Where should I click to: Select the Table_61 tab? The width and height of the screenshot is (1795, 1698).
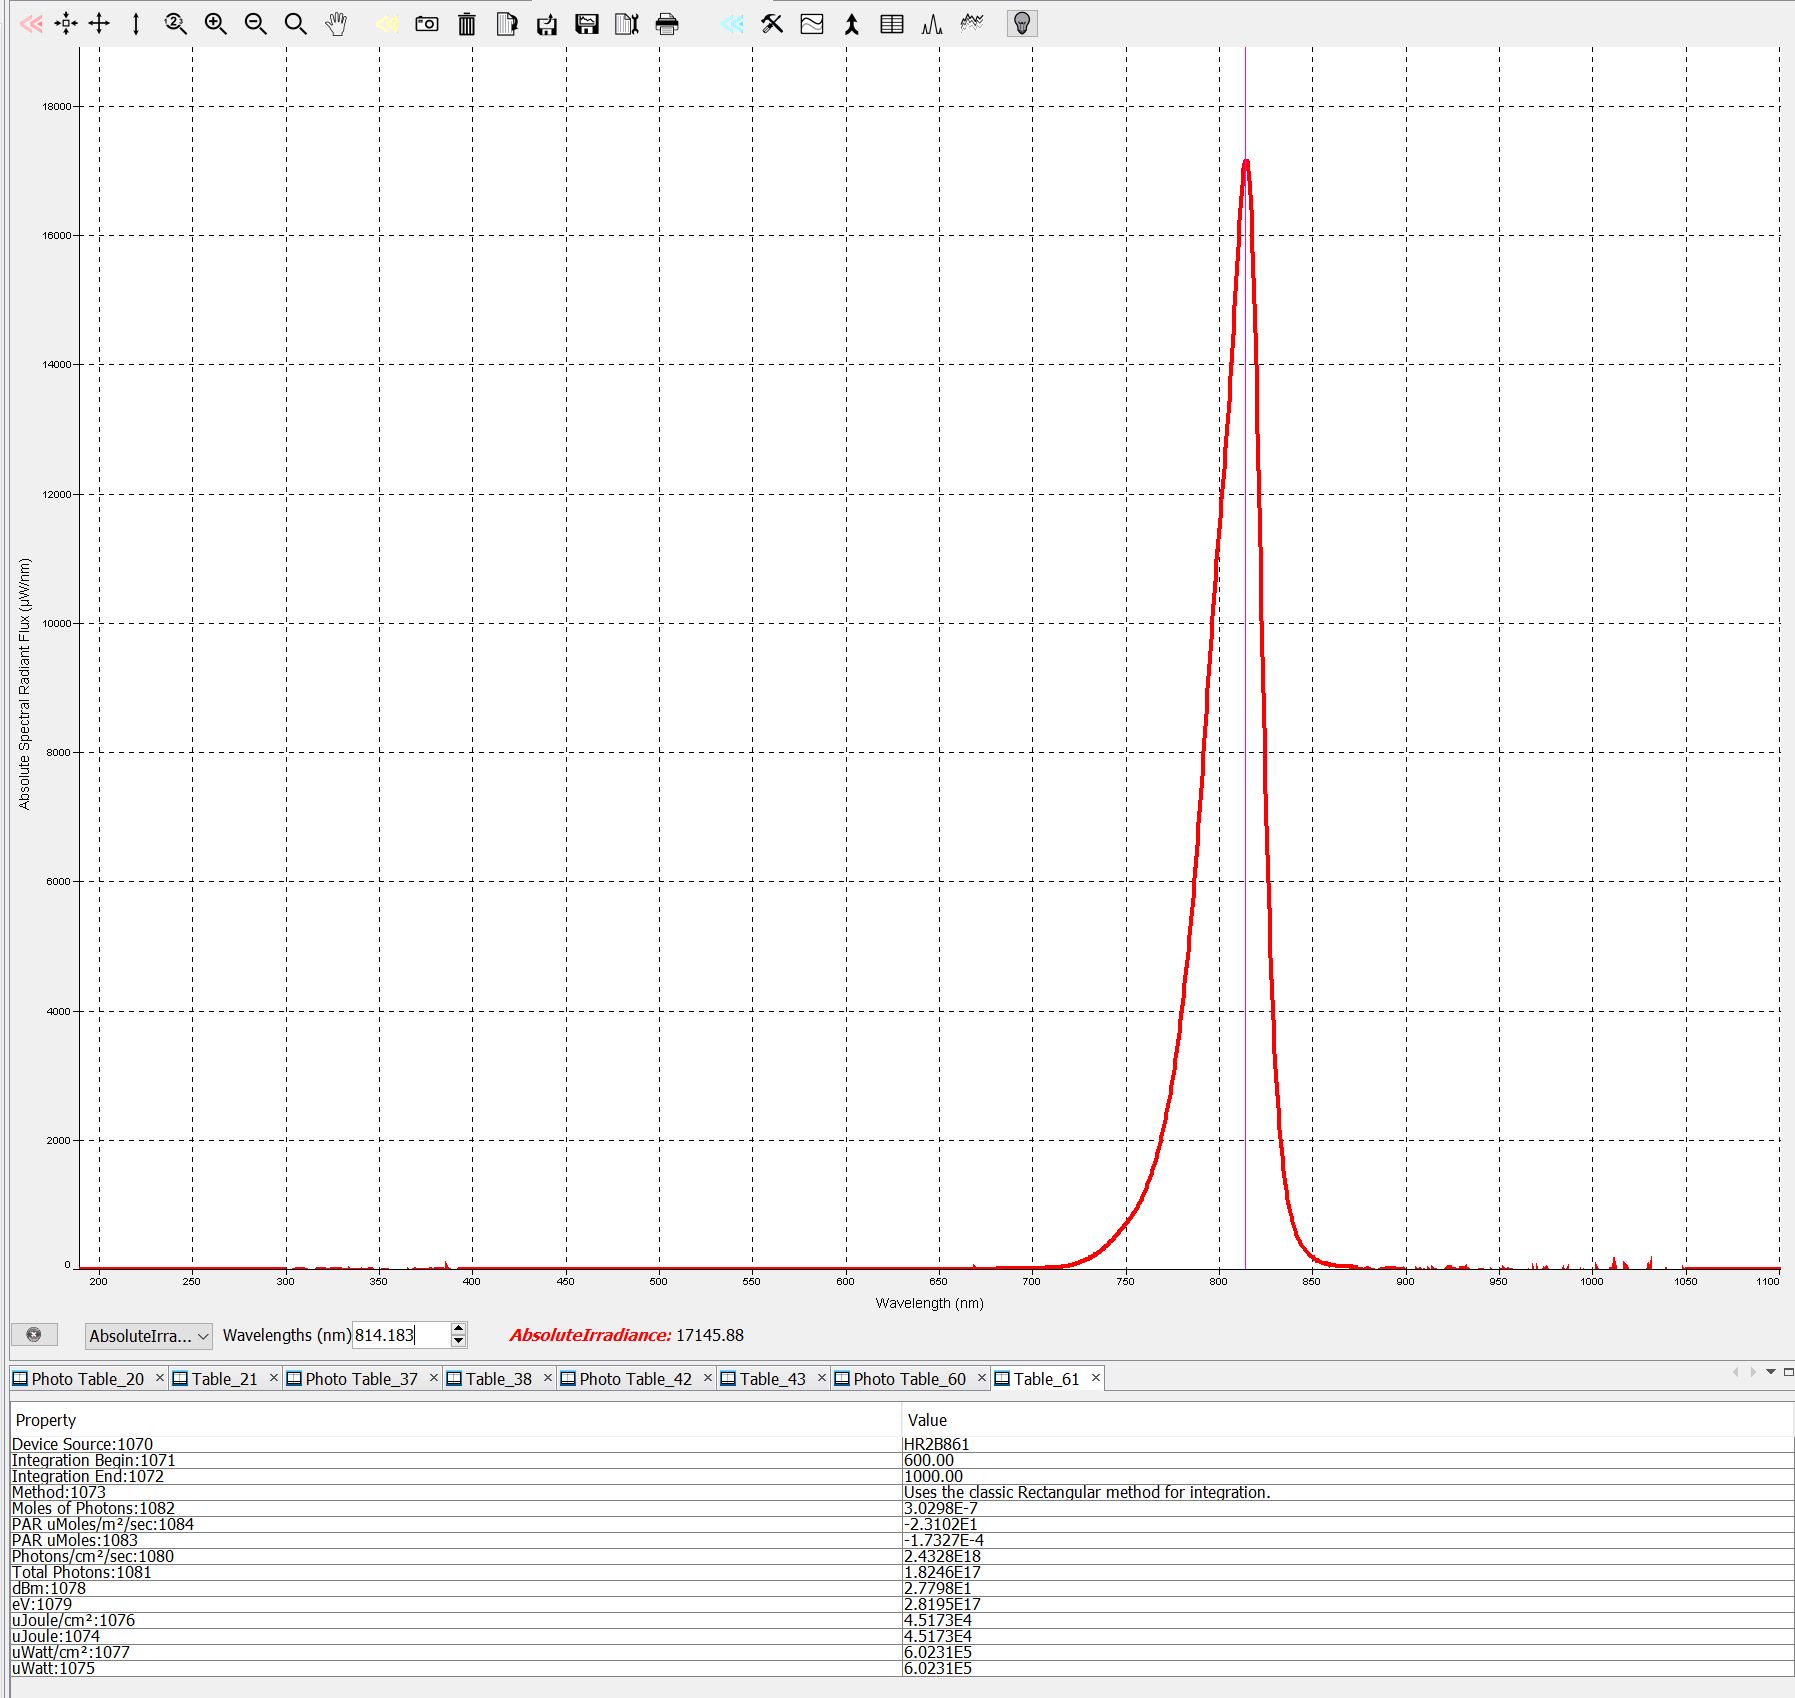point(1046,1379)
